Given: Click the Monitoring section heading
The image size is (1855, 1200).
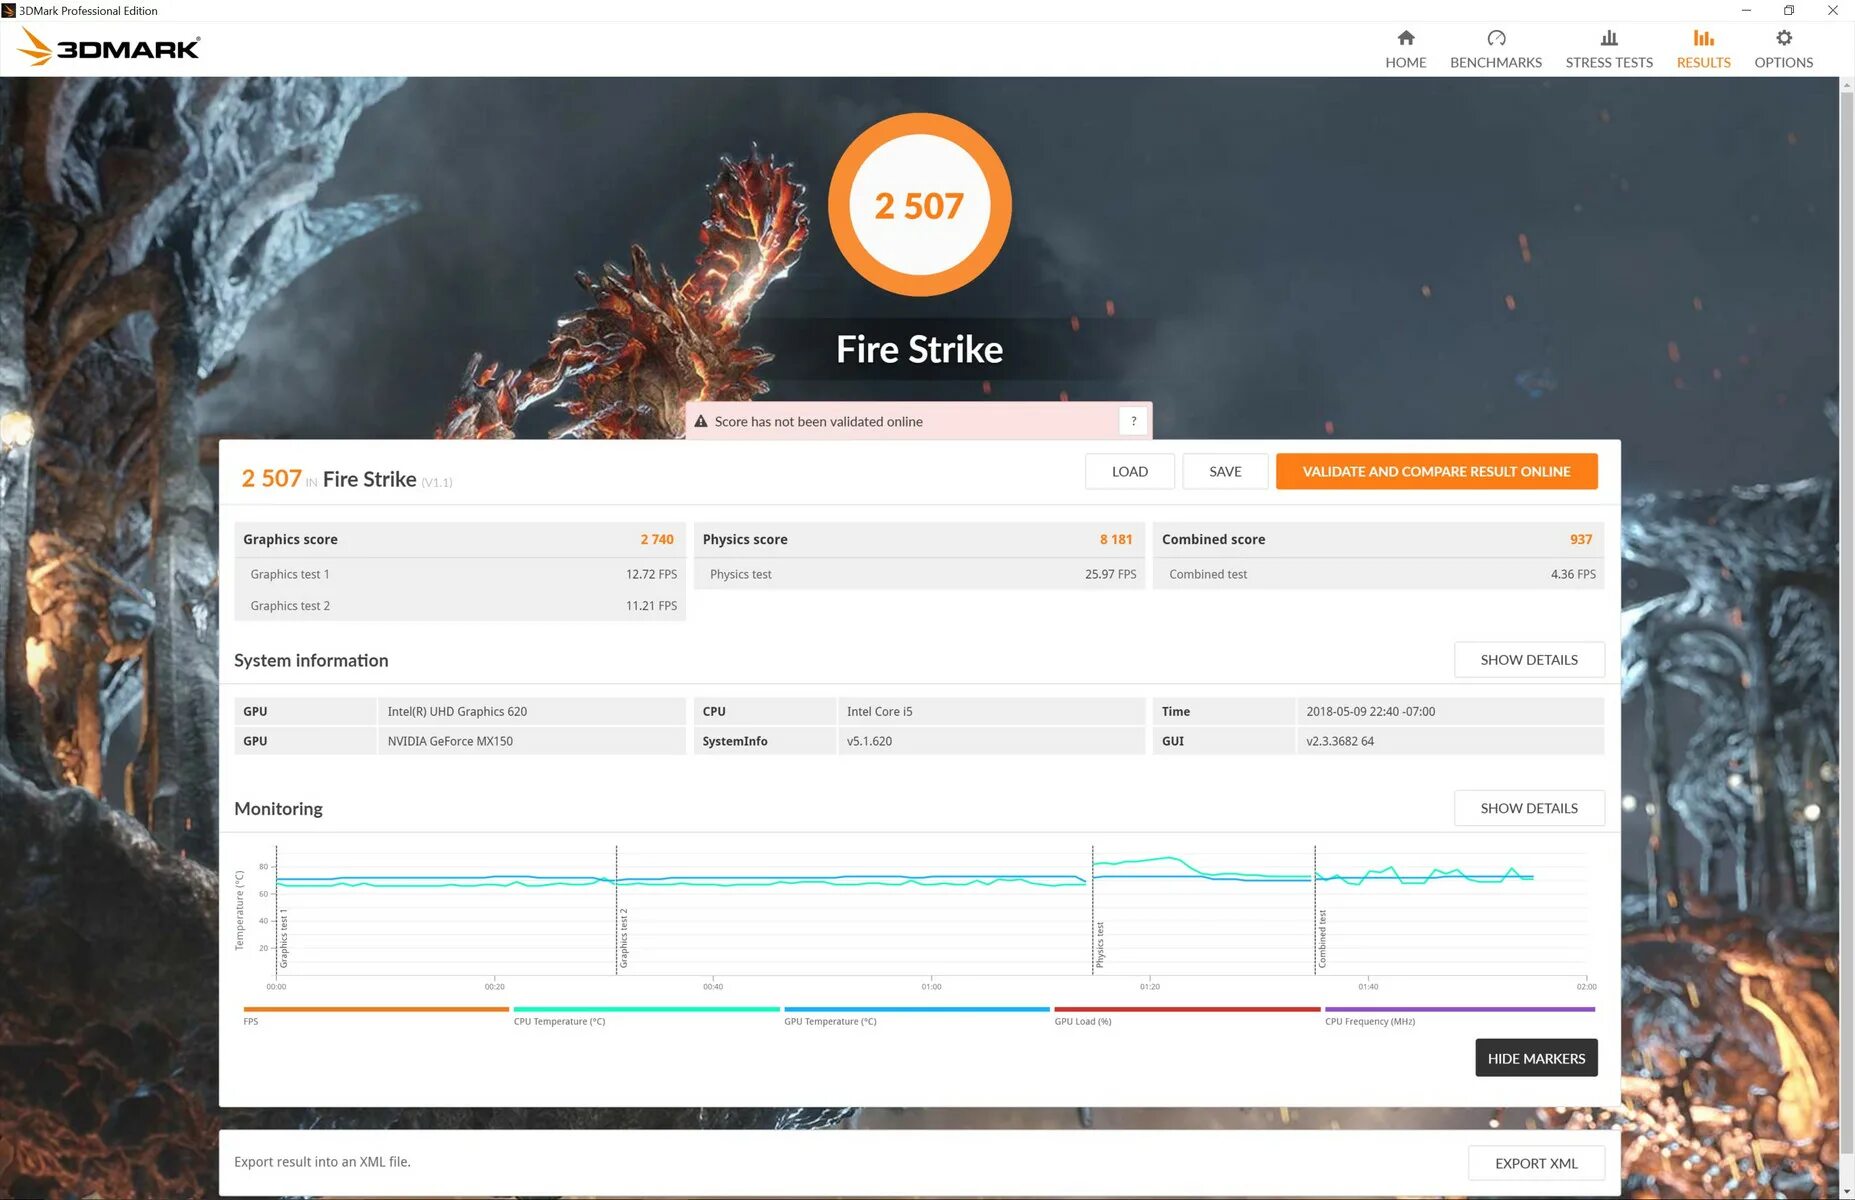Looking at the screenshot, I should [278, 808].
